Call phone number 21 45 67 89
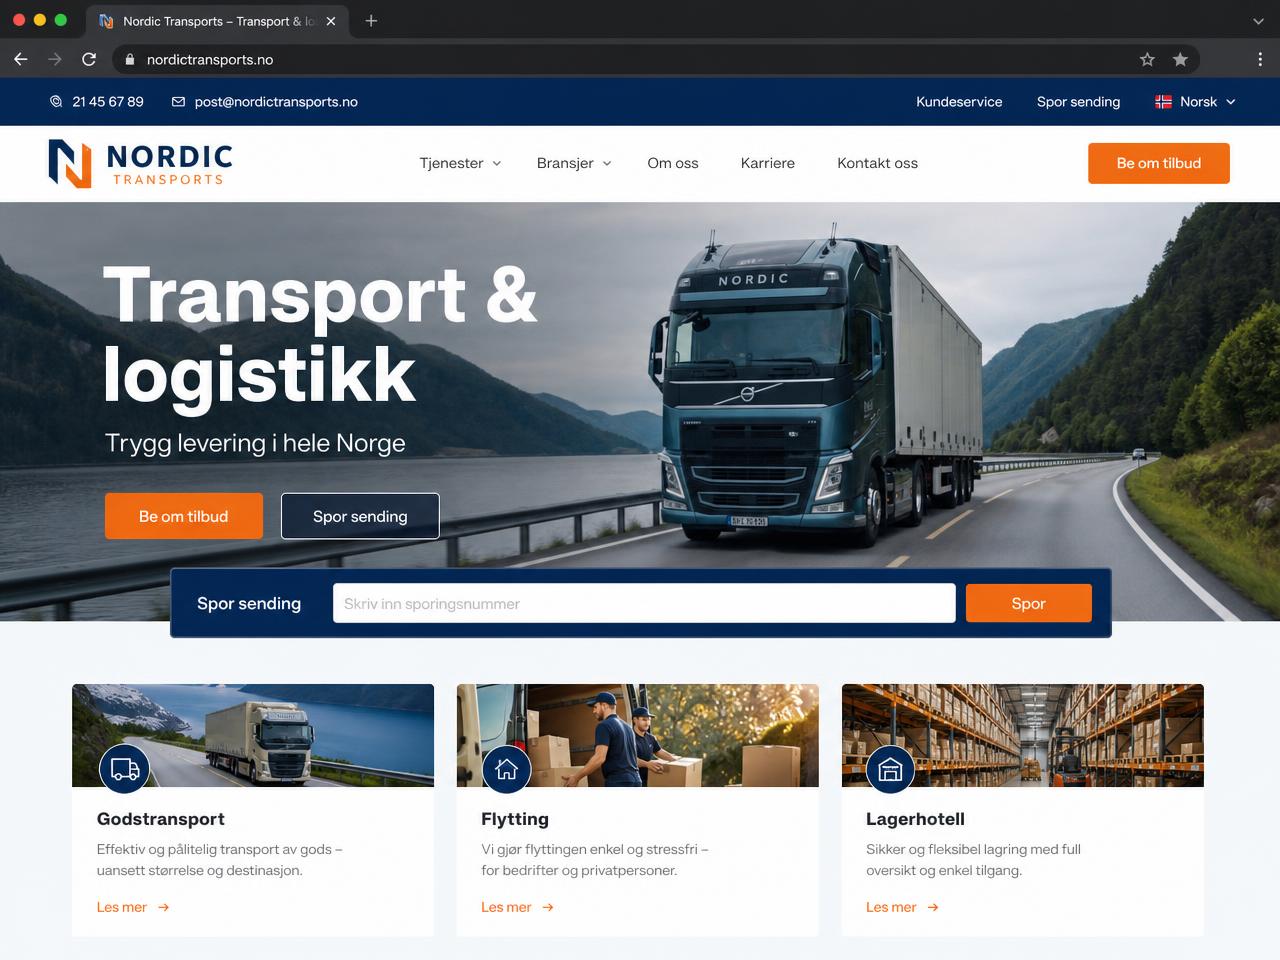 108,102
